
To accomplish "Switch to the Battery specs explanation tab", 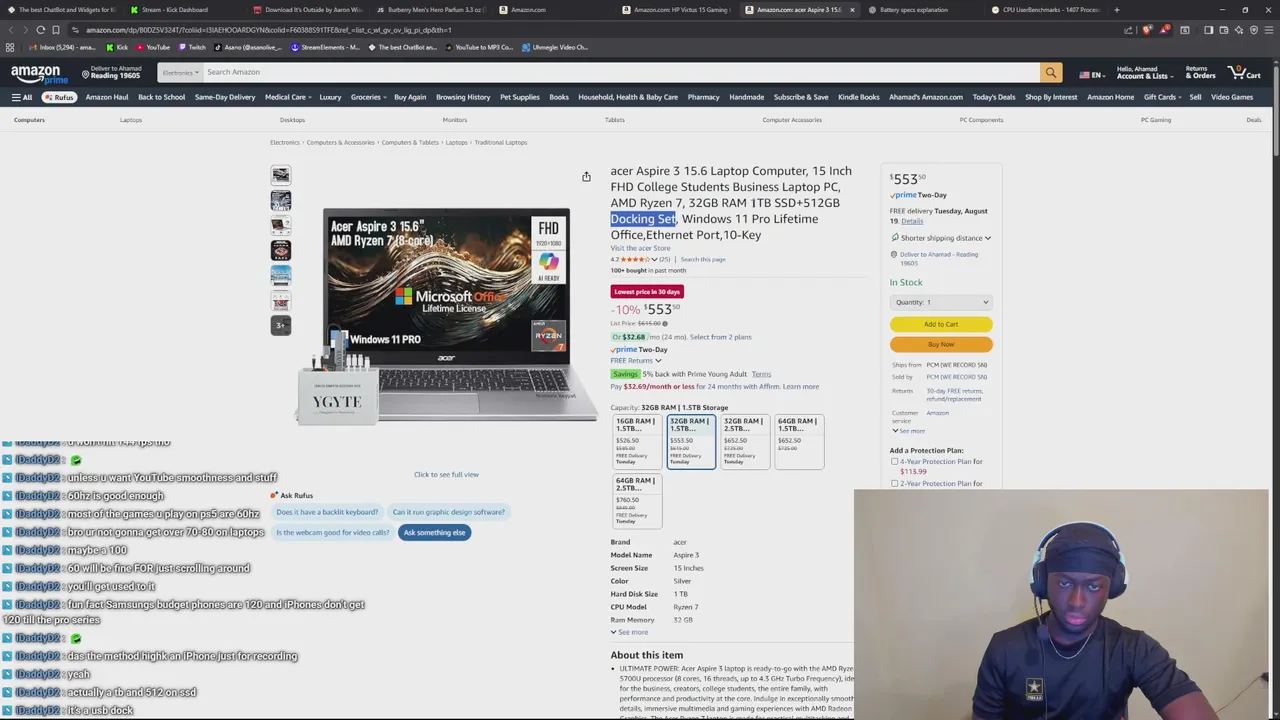I will [922, 10].
